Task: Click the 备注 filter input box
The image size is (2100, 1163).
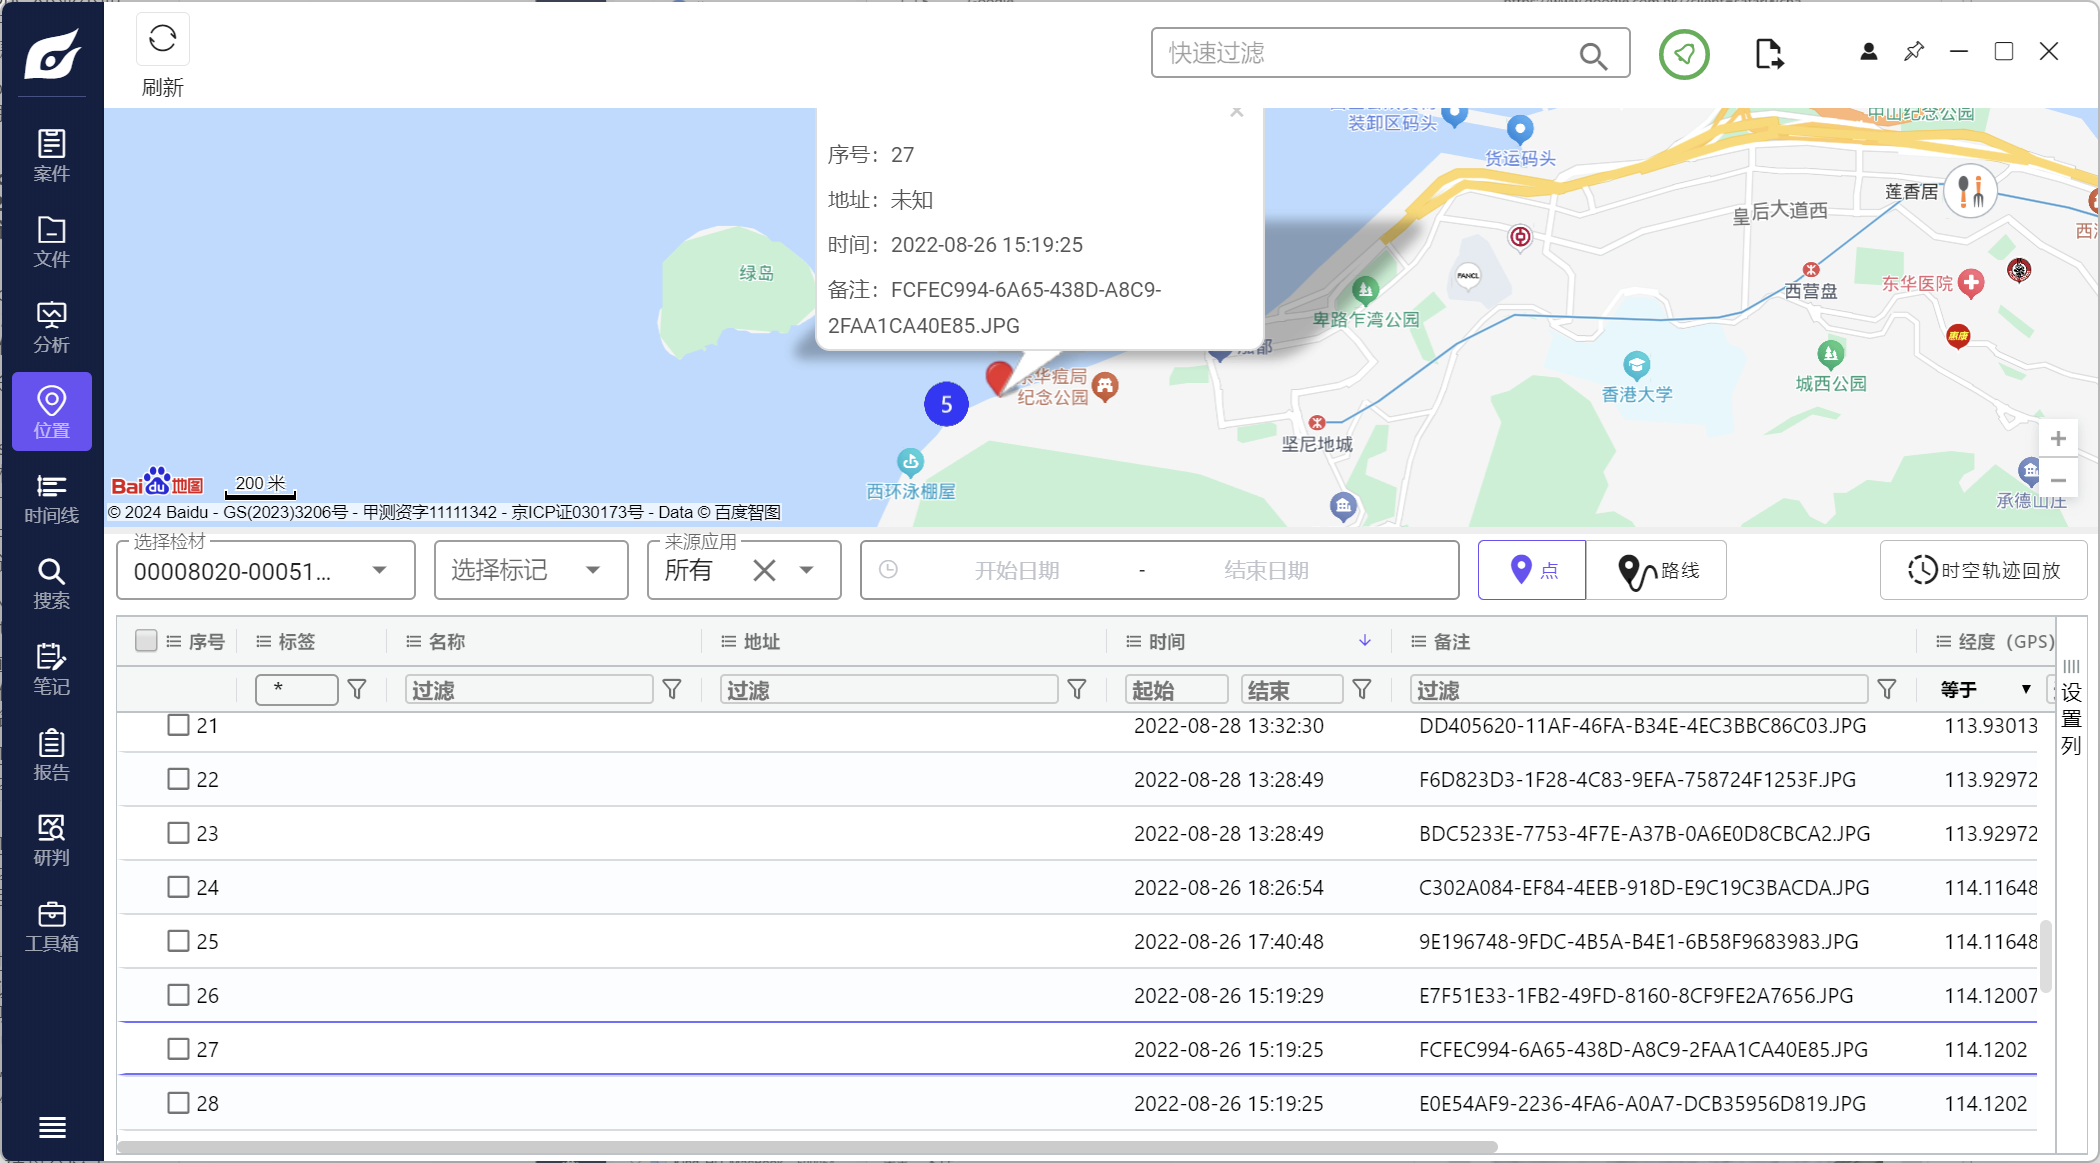Action: (1639, 689)
